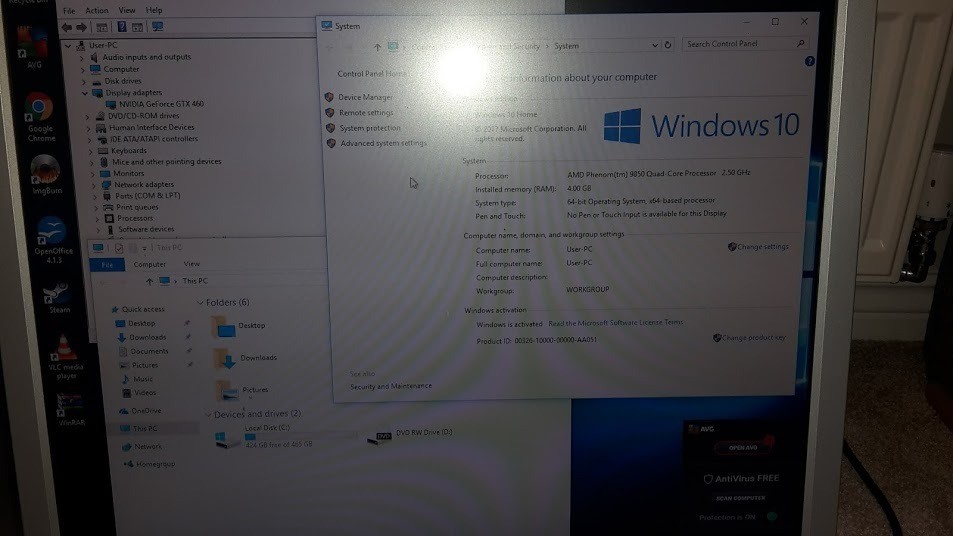Image resolution: width=953 pixels, height=536 pixels.
Task: Click Help icon in Device Manager toolbar
Action: [x=122, y=27]
